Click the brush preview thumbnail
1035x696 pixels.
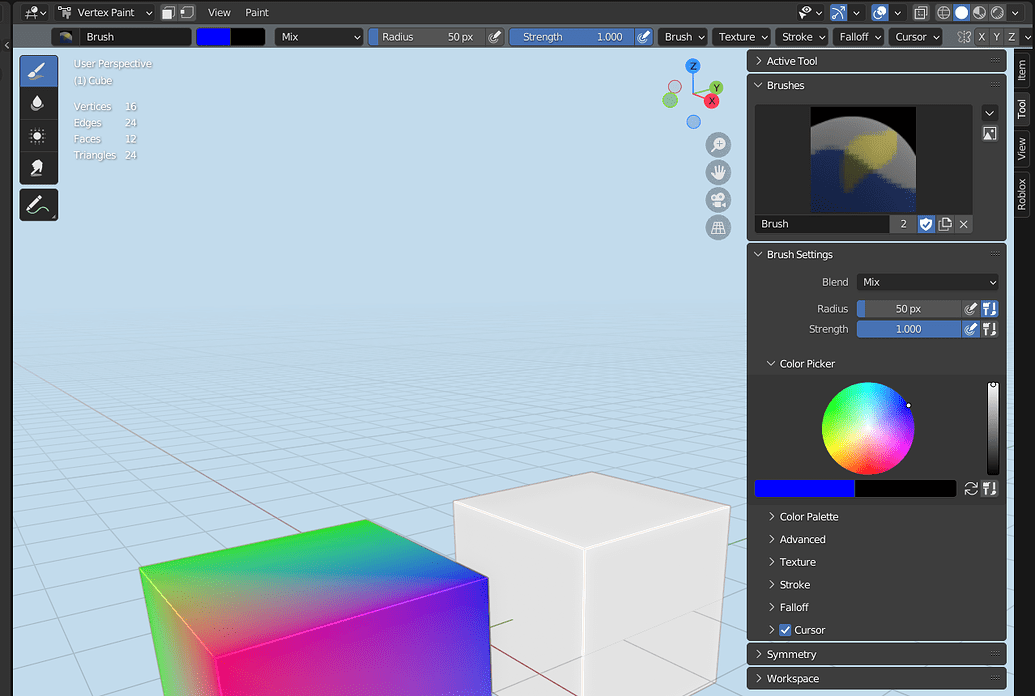pos(863,160)
